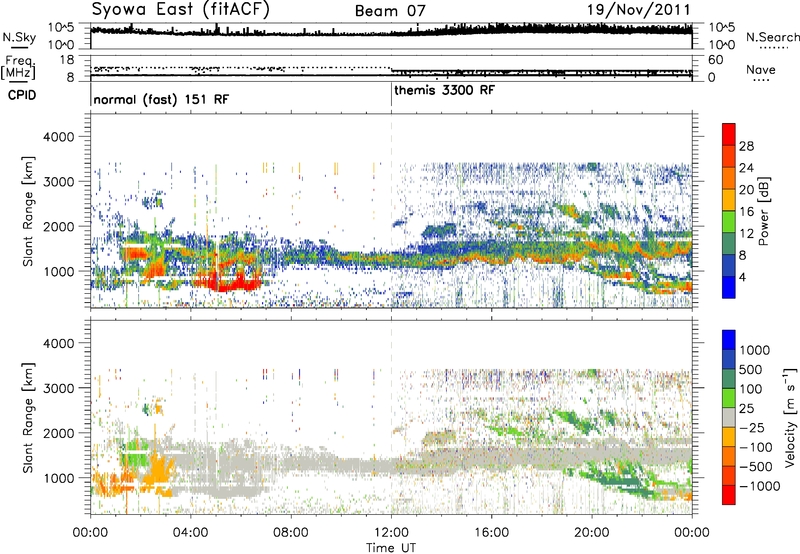
Task: Click the '16:00' time axis tick label
Action: [x=491, y=533]
